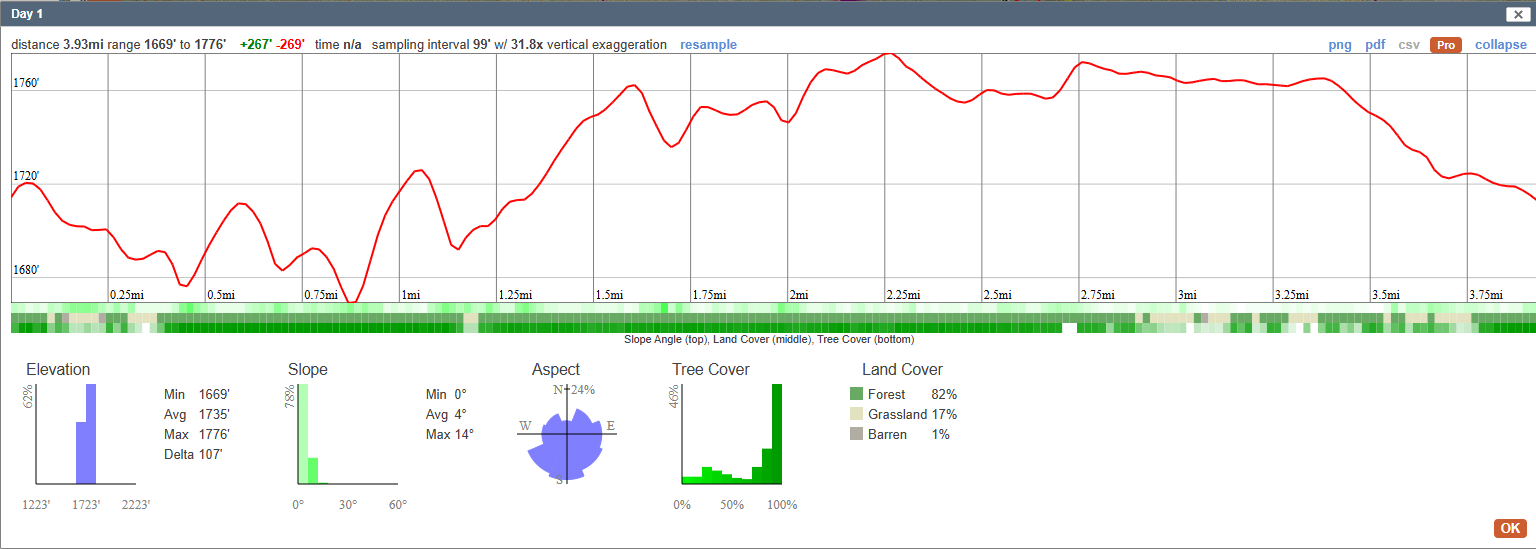Click the 3.25mi distance marker
Viewport: 1536px width, 549px height.
(1291, 295)
